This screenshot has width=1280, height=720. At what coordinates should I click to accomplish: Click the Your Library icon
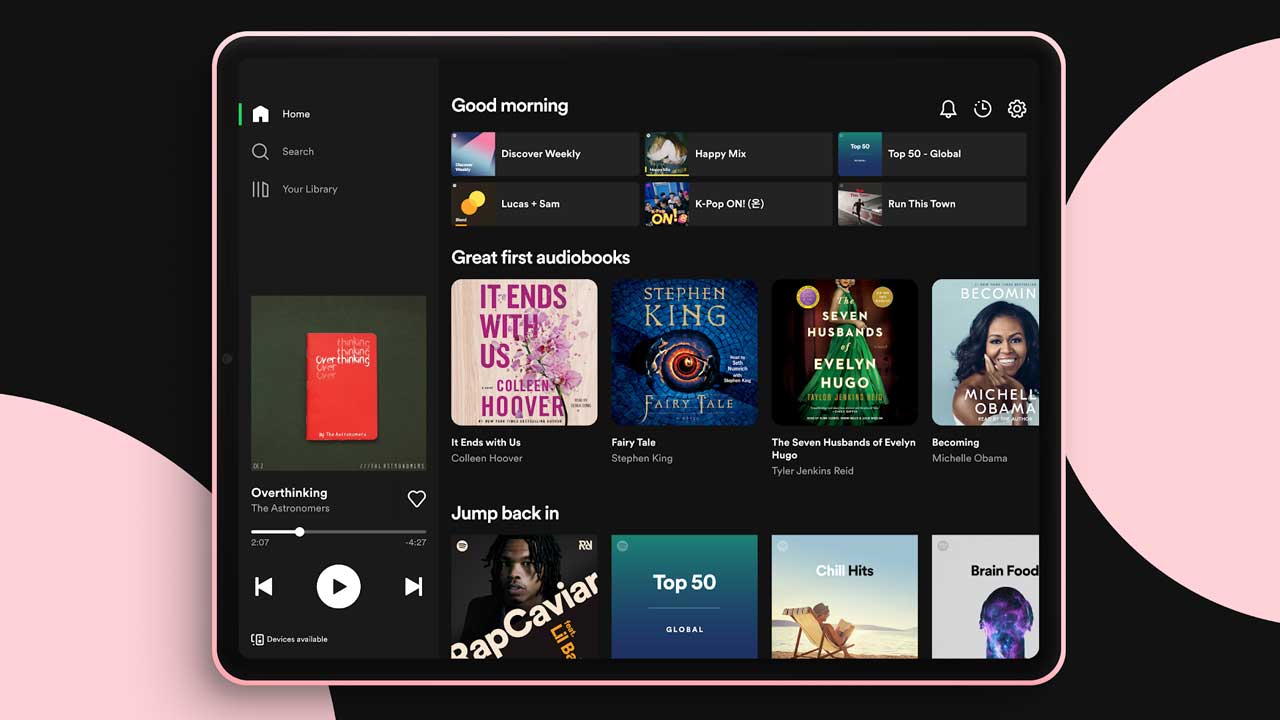click(x=260, y=189)
